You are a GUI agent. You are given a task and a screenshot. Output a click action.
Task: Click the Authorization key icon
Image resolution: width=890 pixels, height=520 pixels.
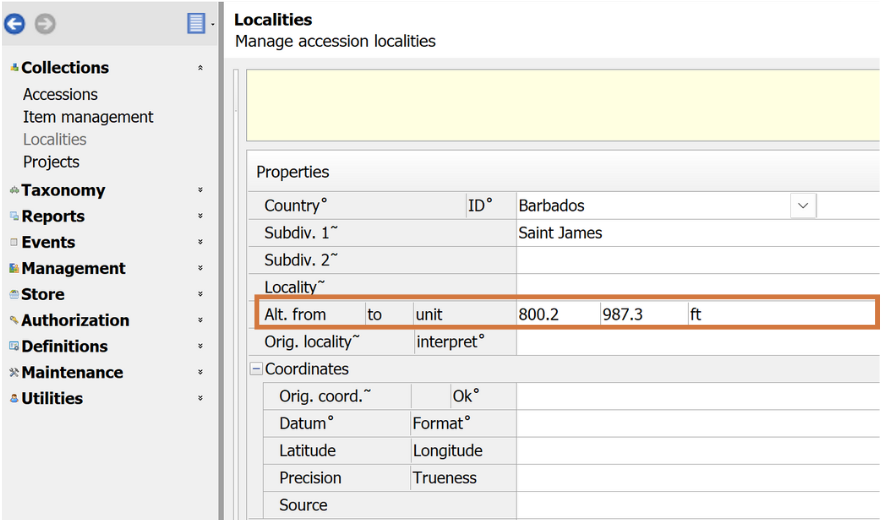tap(14, 320)
